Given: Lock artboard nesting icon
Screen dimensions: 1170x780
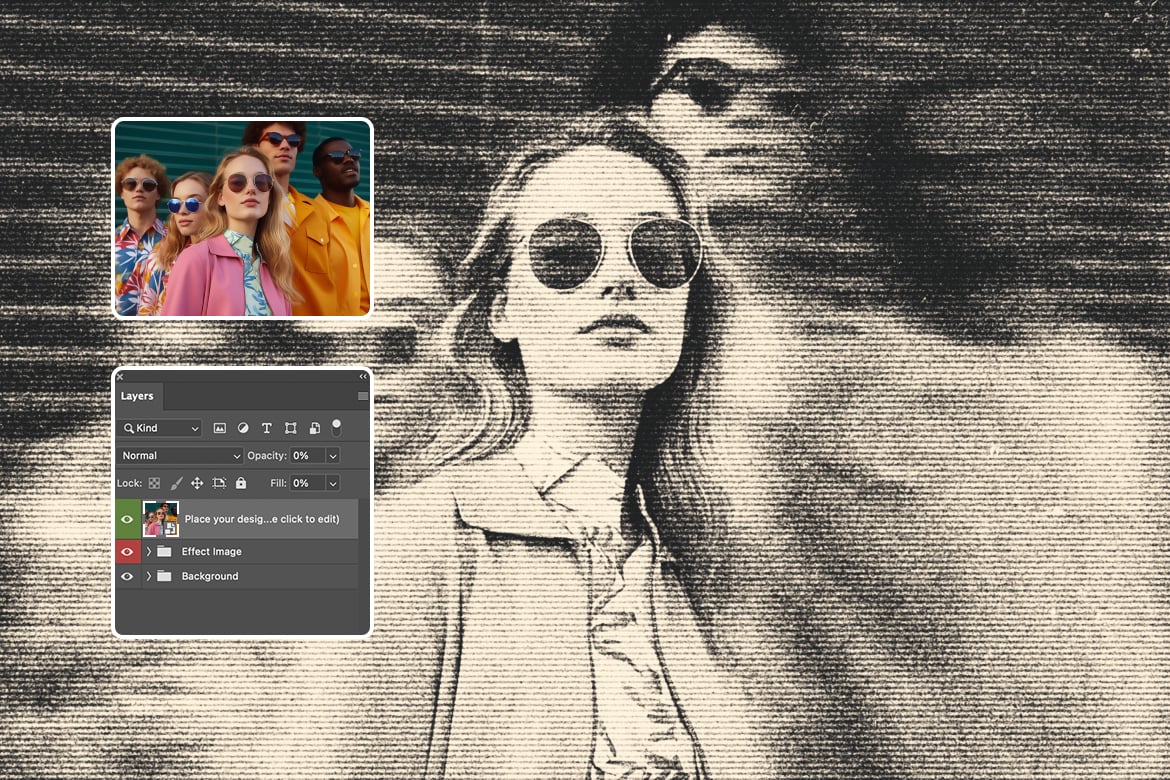Looking at the screenshot, I should pos(219,483).
